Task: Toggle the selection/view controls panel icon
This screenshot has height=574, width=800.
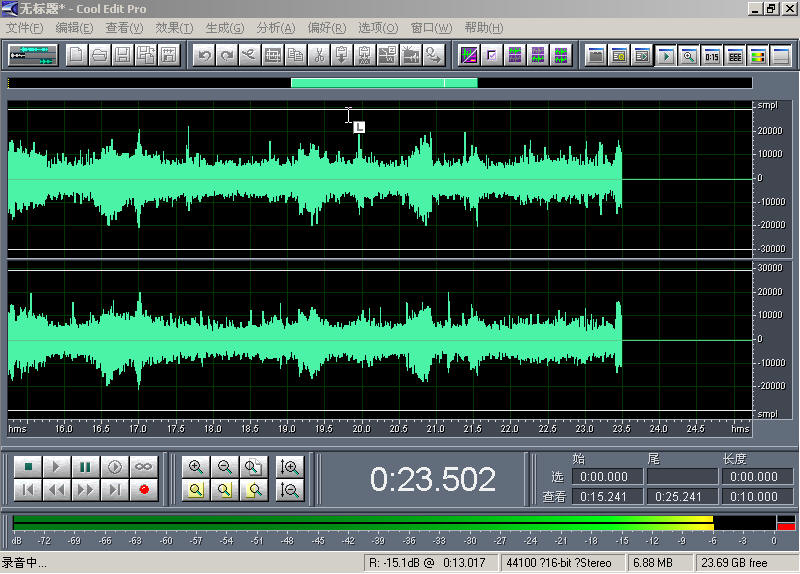Action: [x=735, y=55]
